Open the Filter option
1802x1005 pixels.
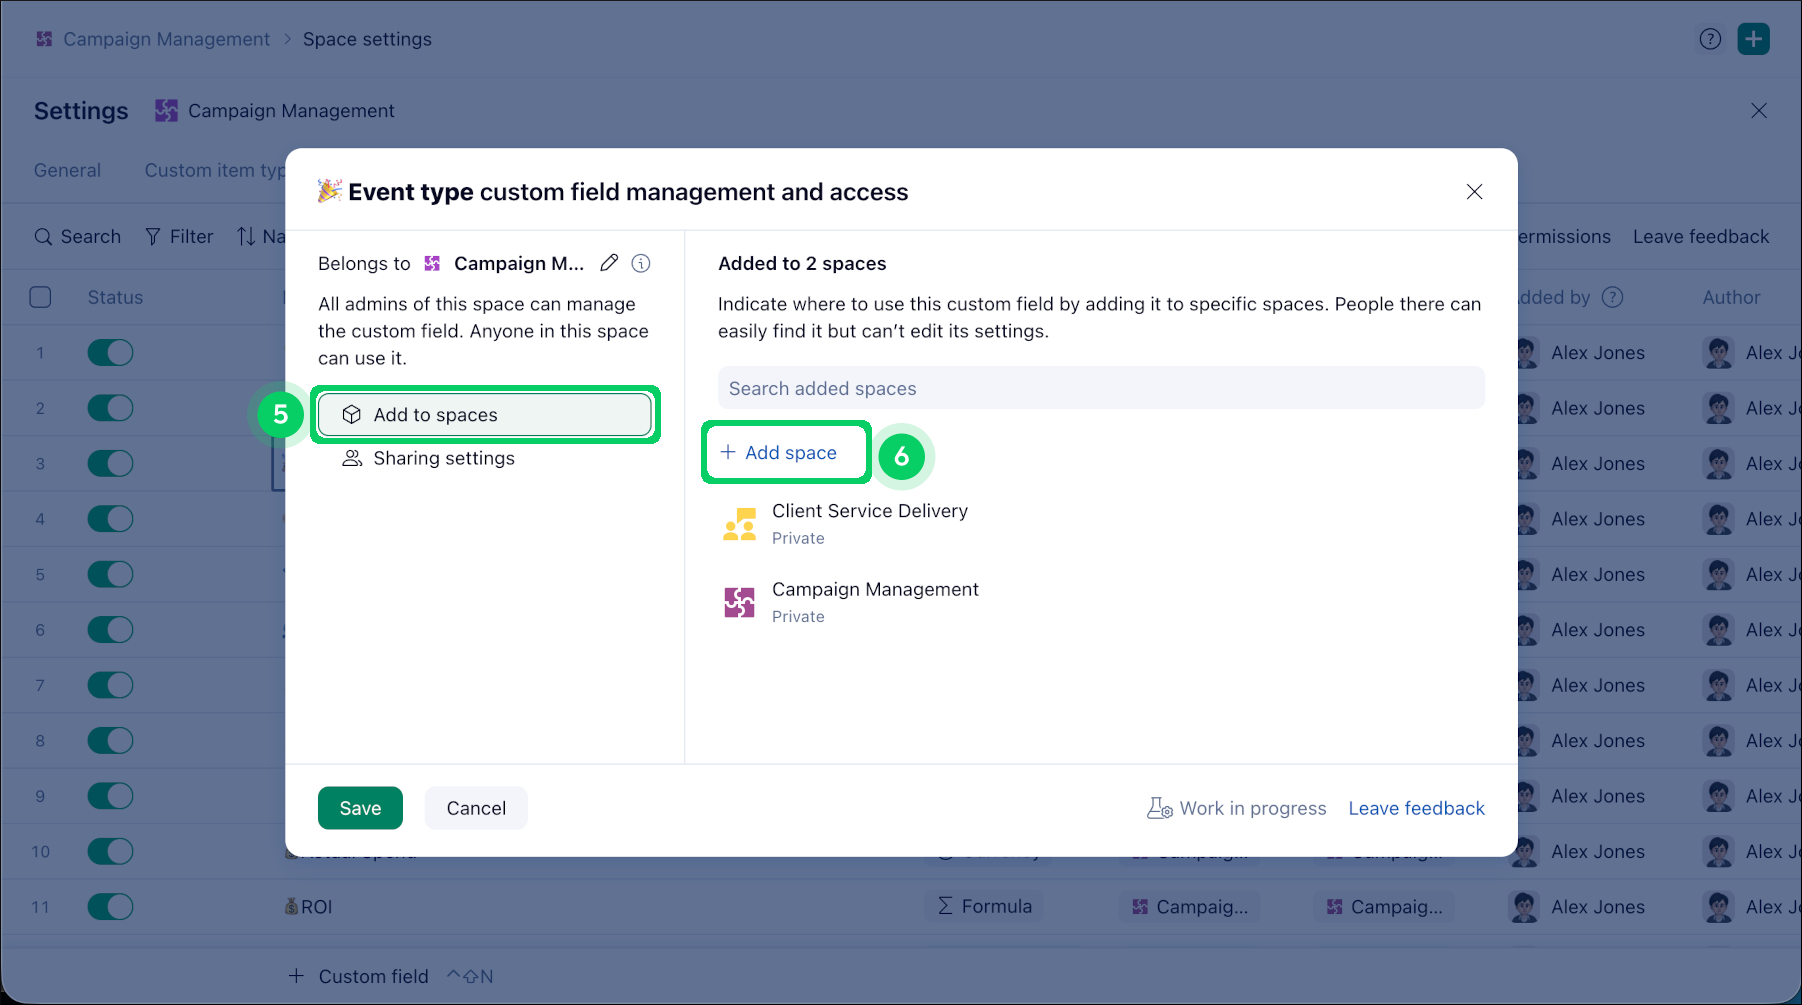click(179, 237)
